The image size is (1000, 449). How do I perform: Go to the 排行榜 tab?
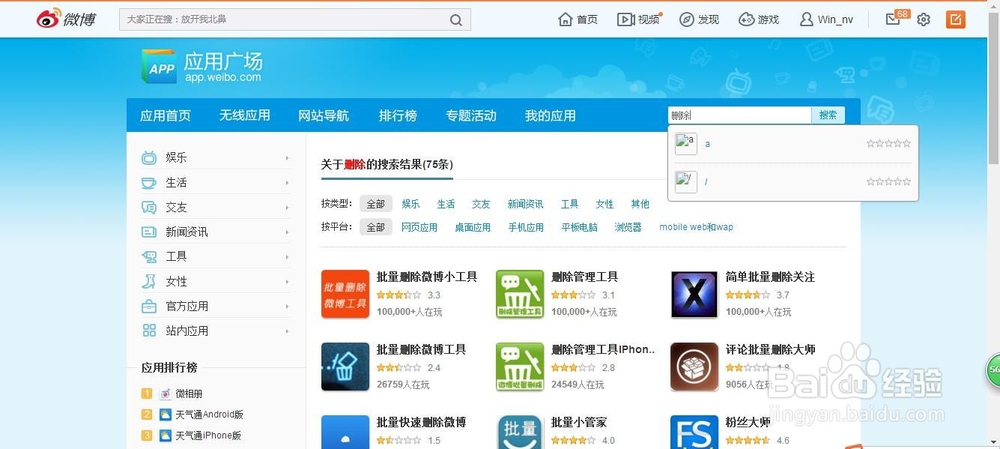point(398,115)
